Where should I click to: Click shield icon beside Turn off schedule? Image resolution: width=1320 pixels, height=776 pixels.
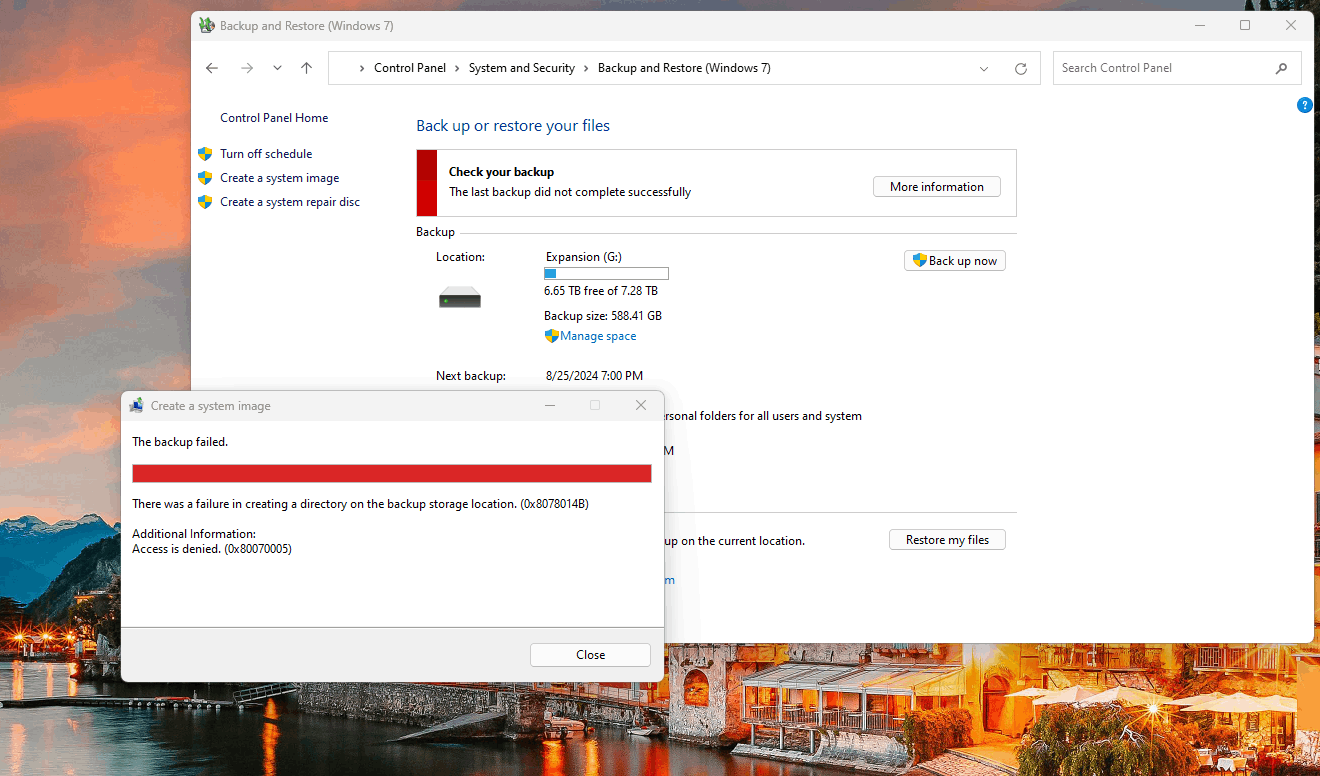click(x=205, y=154)
